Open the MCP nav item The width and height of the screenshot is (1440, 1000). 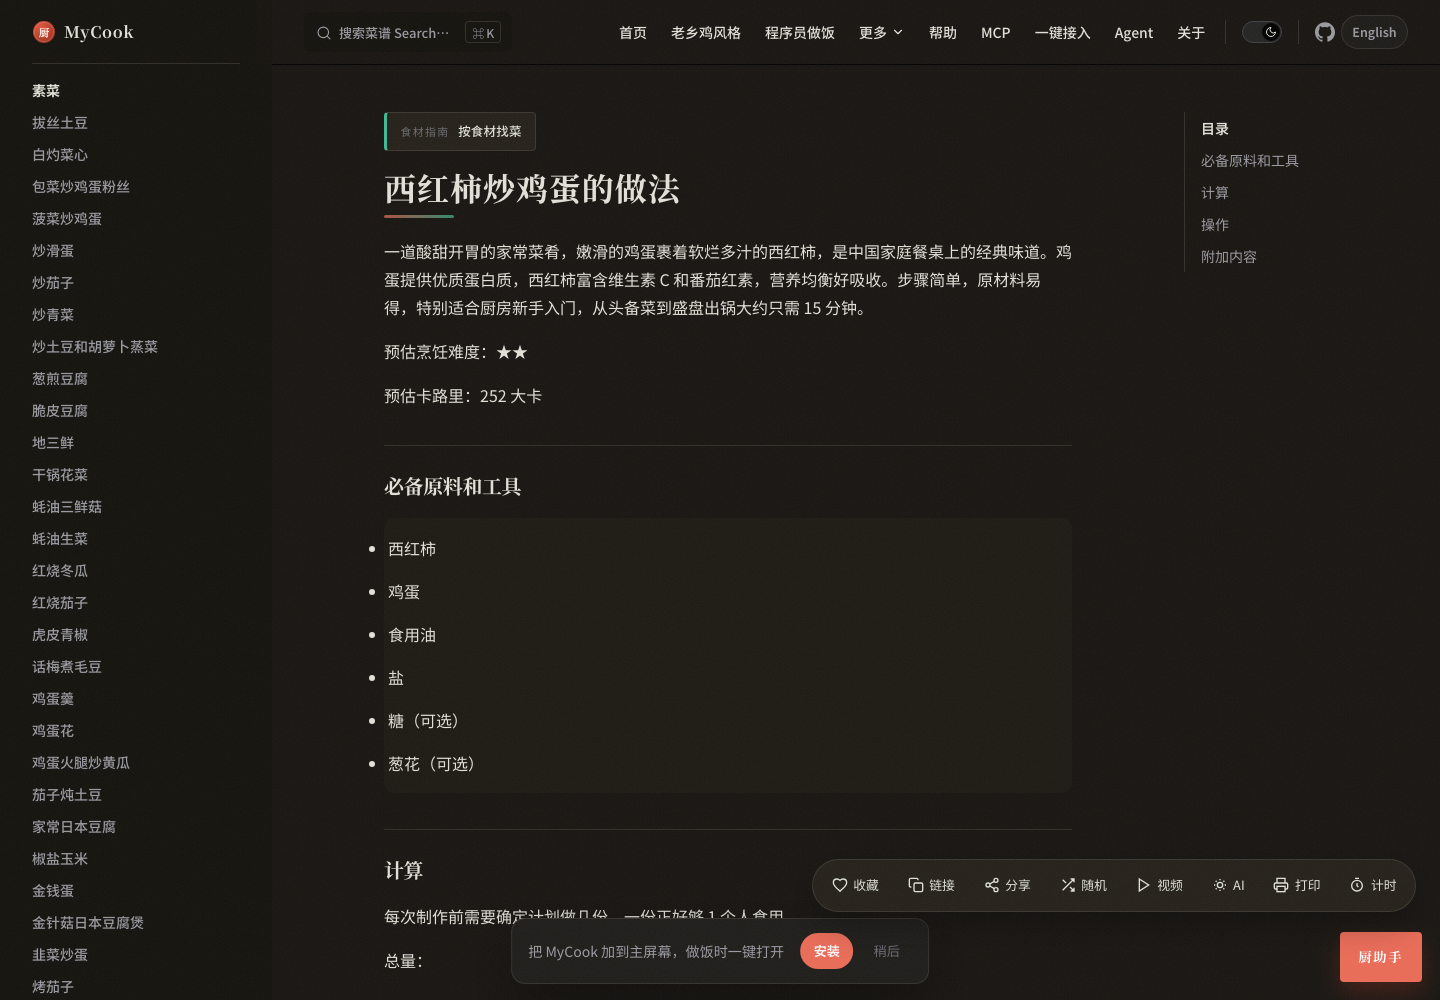coord(996,33)
